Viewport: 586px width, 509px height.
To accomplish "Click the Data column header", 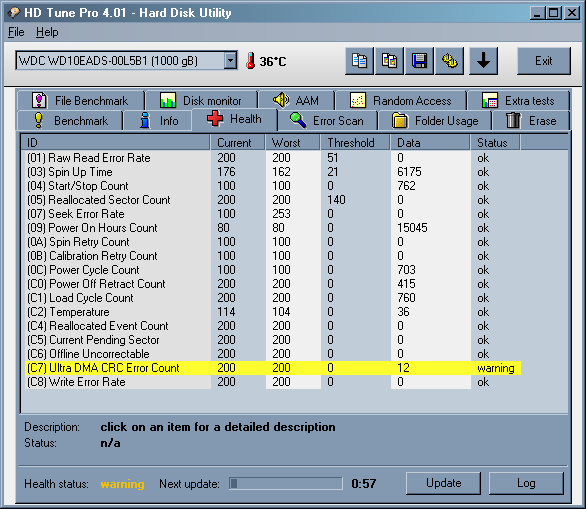I will [430, 143].
